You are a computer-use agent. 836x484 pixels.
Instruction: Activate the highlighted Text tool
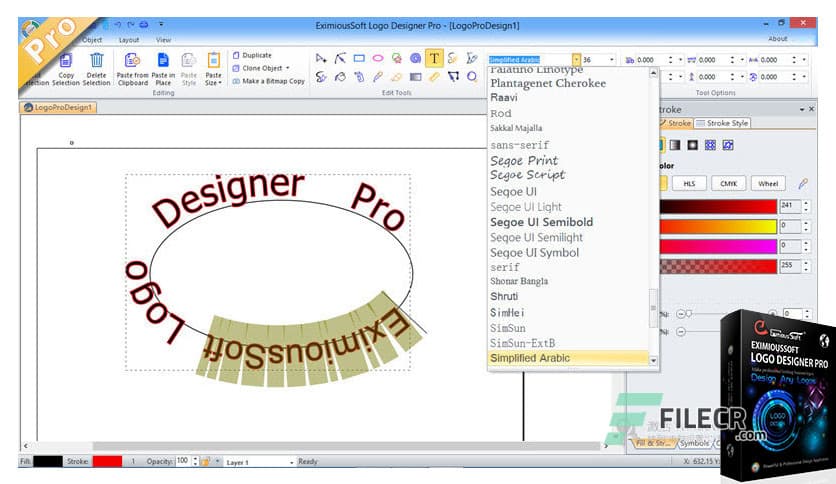coord(434,58)
